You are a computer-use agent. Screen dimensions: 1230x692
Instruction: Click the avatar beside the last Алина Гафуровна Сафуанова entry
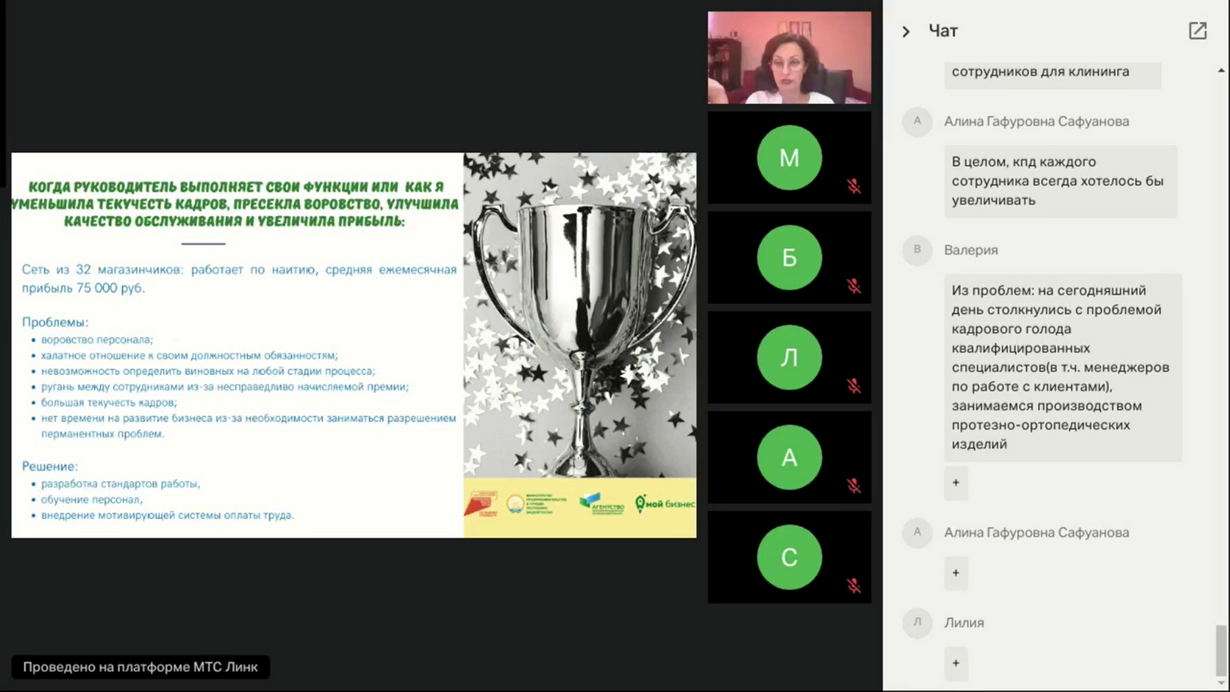point(917,532)
